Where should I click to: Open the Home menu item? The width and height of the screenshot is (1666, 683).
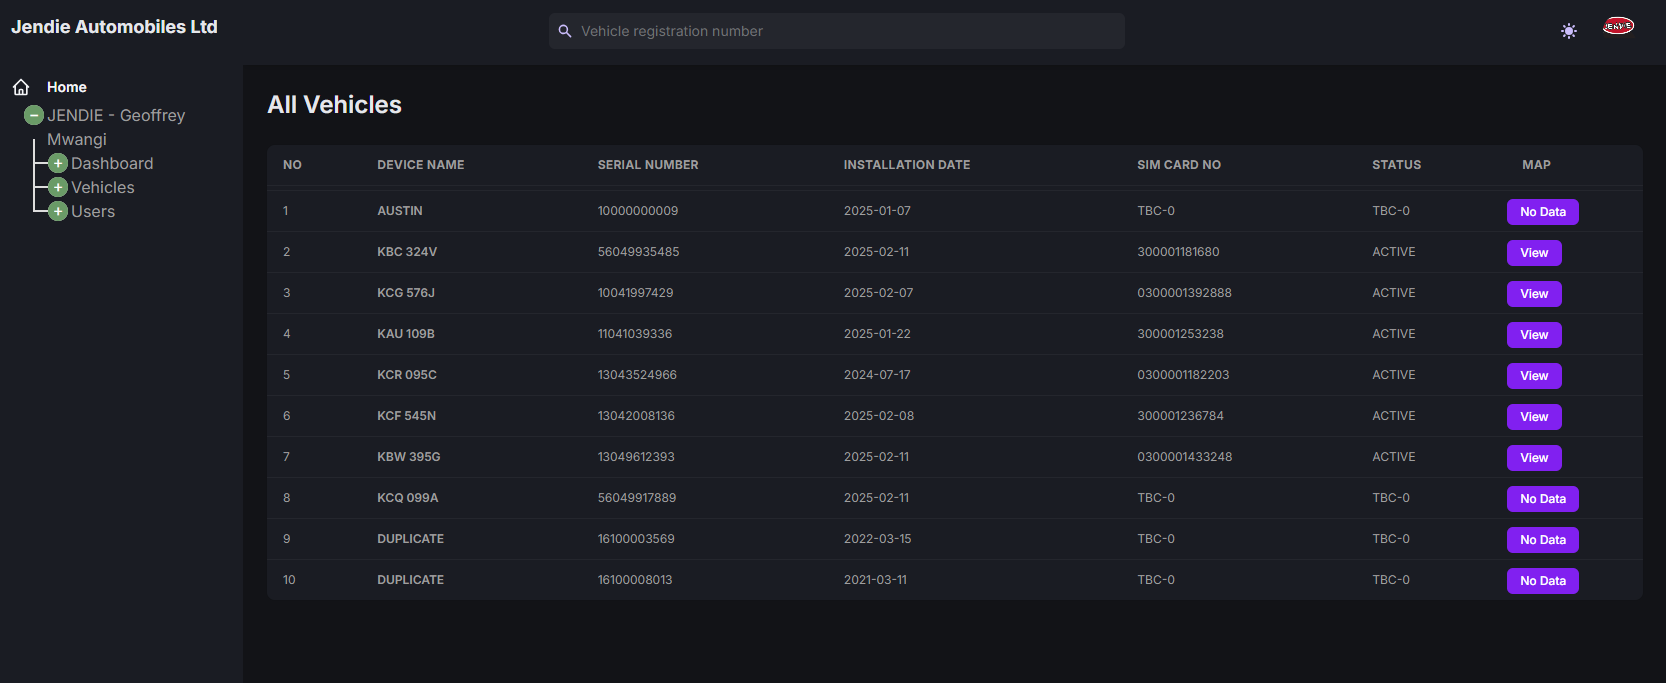67,87
